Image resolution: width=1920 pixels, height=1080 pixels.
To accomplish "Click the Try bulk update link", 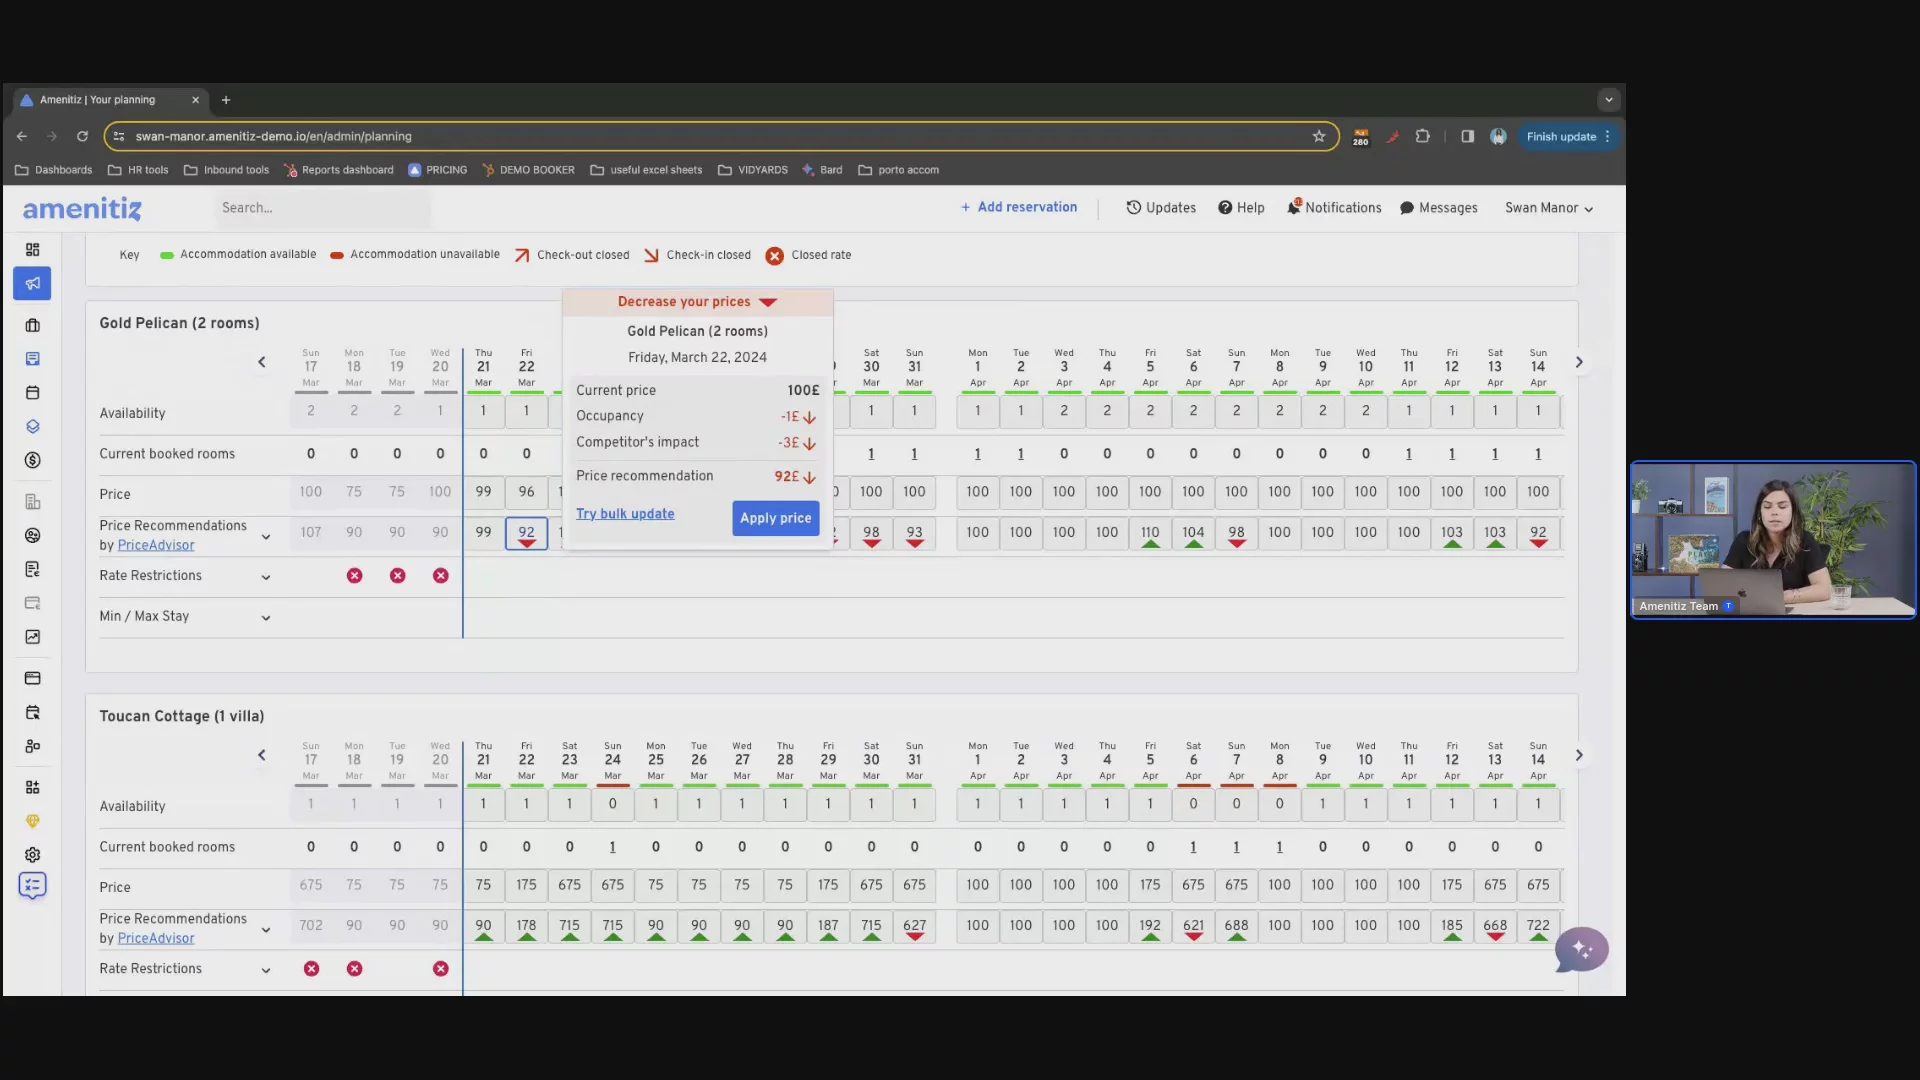I will click(x=625, y=514).
